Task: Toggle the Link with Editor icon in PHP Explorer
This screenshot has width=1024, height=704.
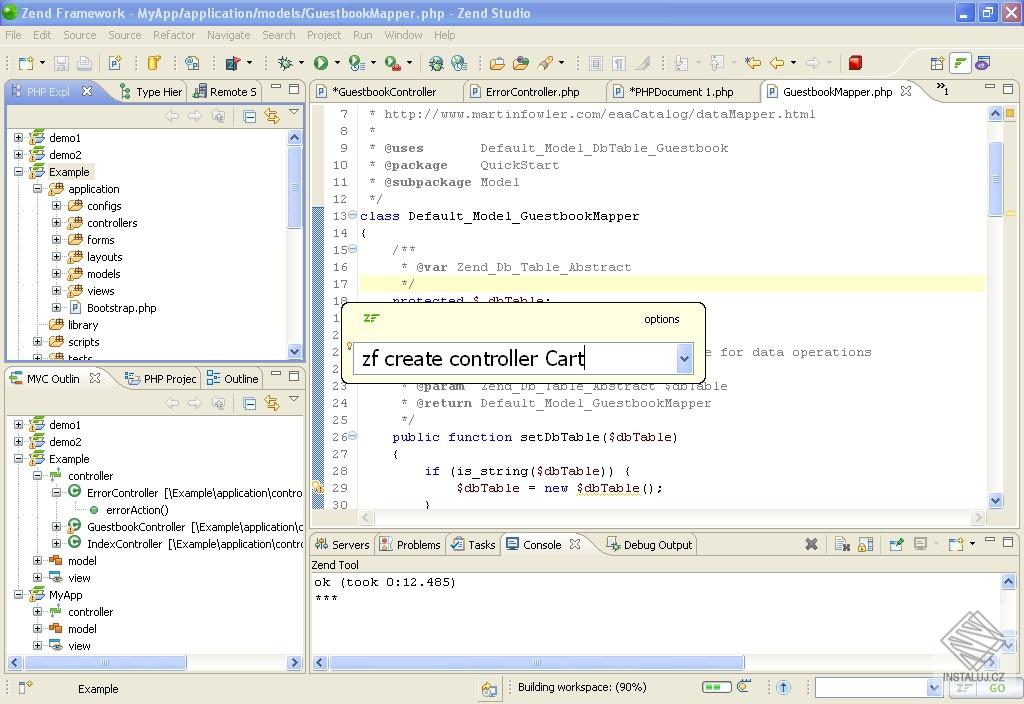Action: [x=272, y=115]
